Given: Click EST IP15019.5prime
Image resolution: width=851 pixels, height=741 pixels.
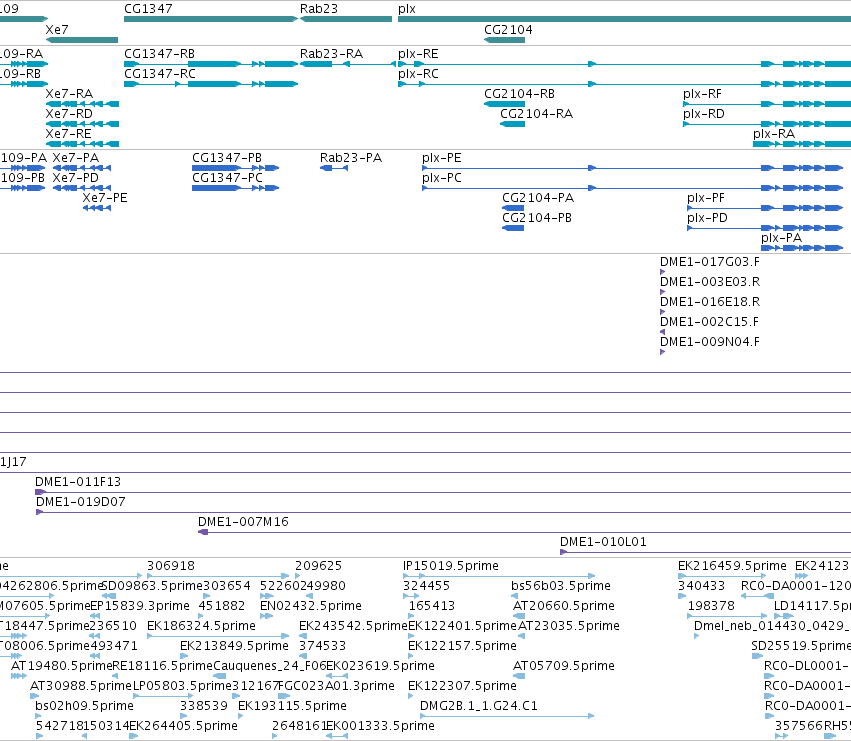Looking at the screenshot, I should click(499, 576).
